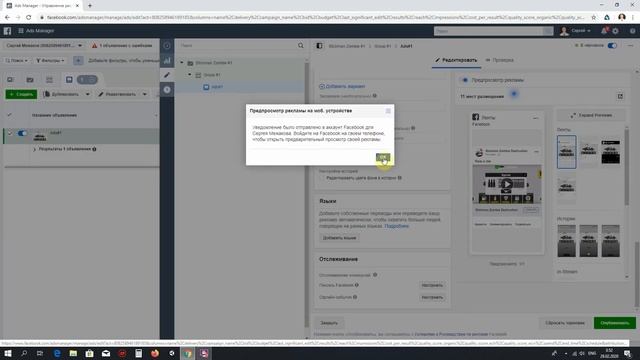Open the Подробнее learn more link
Image resolution: width=640 pixels, height=360 pixels.
pyautogui.click(x=396, y=226)
